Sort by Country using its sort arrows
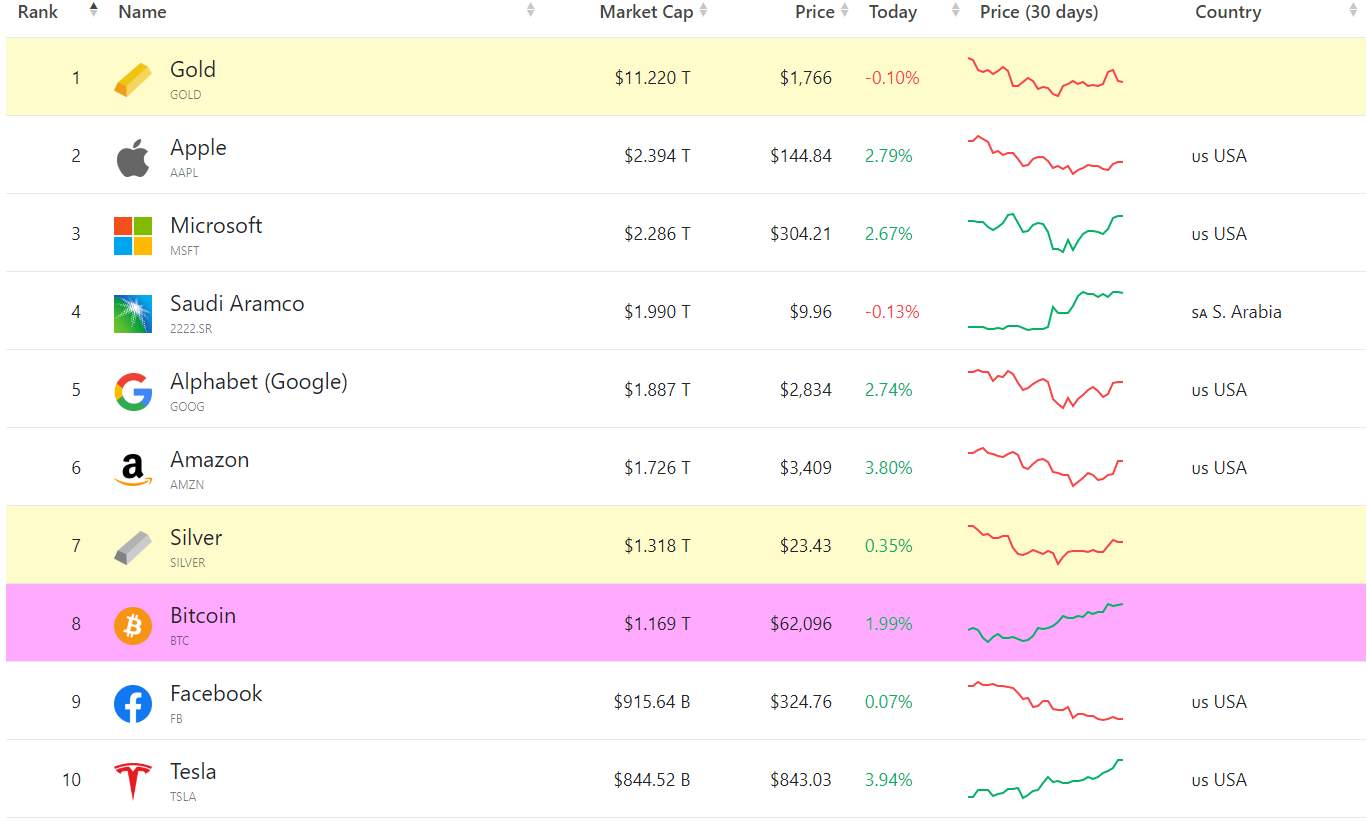Viewport: 1367px width, 821px height. (x=1353, y=10)
